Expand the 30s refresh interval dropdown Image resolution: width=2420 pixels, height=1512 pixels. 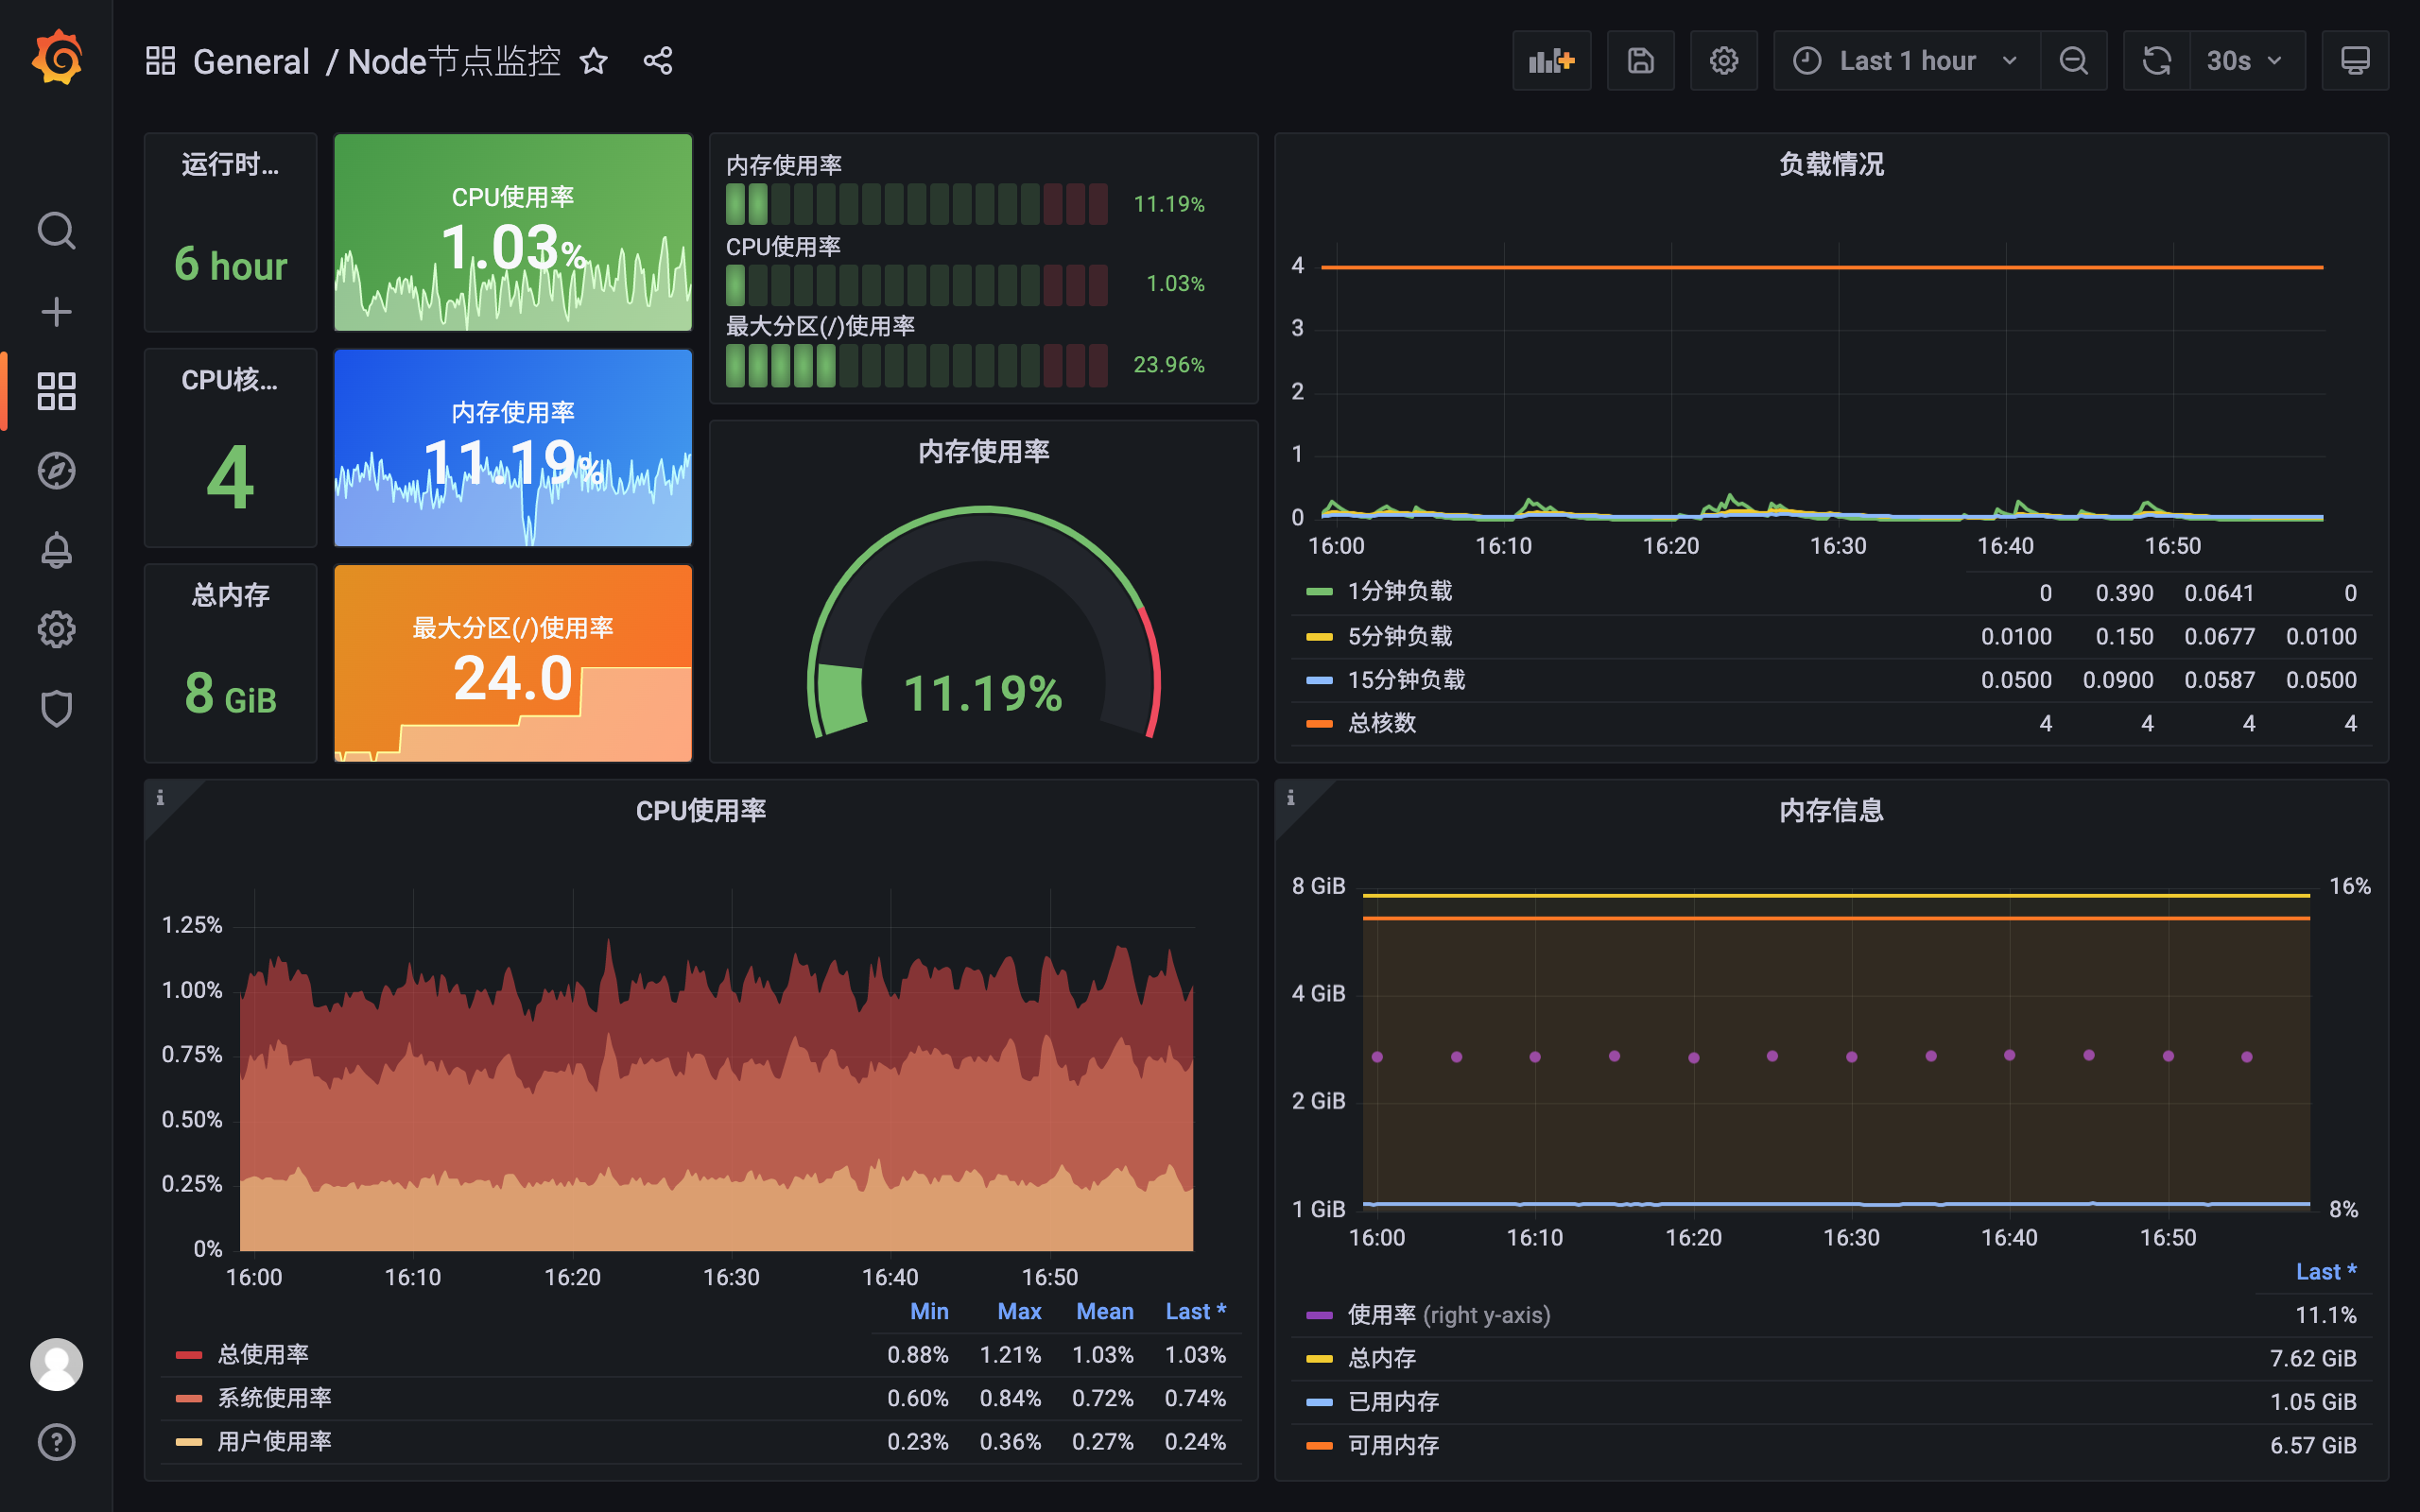click(2246, 61)
